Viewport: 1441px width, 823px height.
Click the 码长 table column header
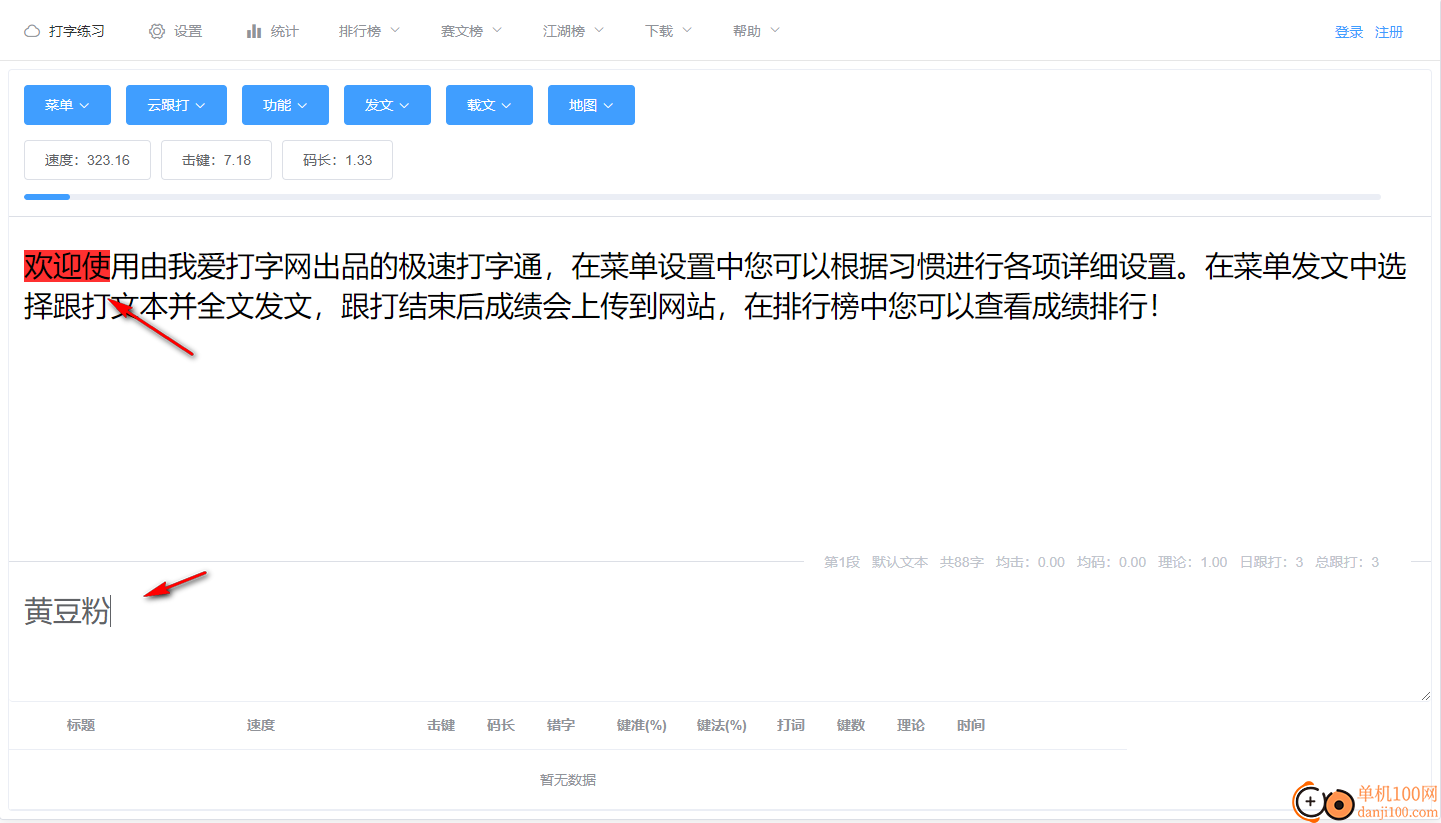[x=501, y=725]
